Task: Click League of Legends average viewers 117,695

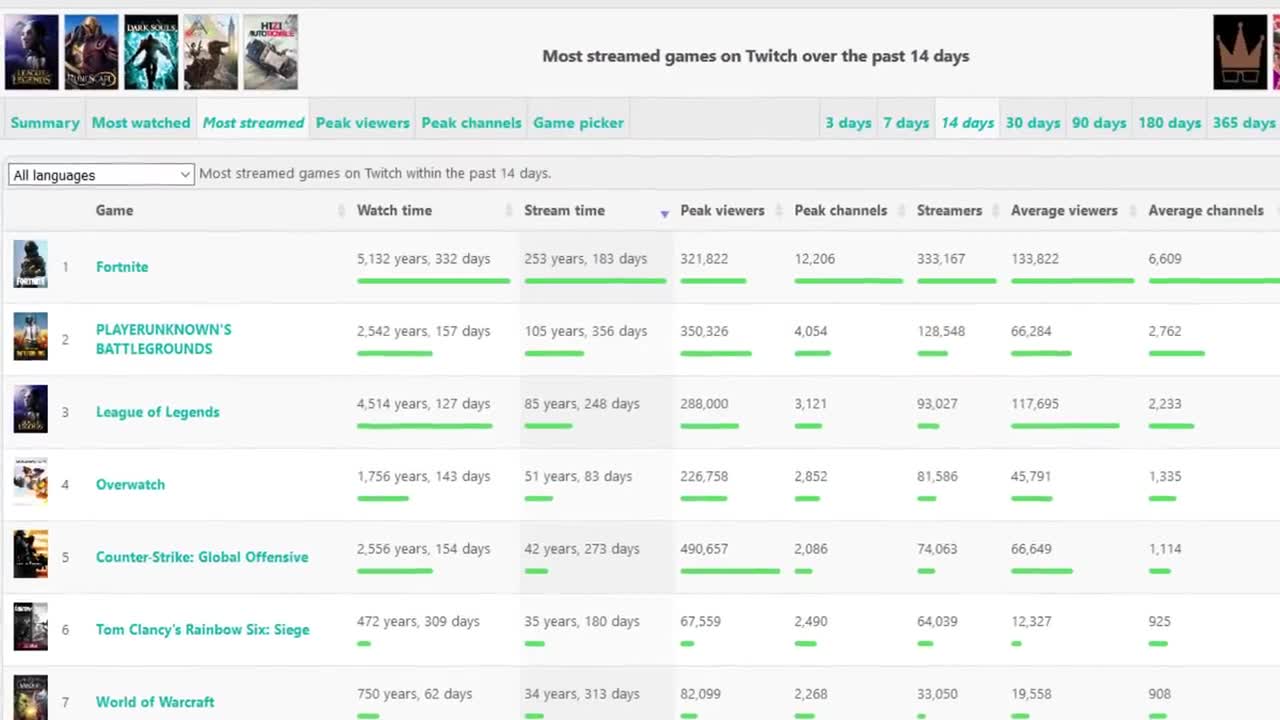Action: pyautogui.click(x=1035, y=404)
